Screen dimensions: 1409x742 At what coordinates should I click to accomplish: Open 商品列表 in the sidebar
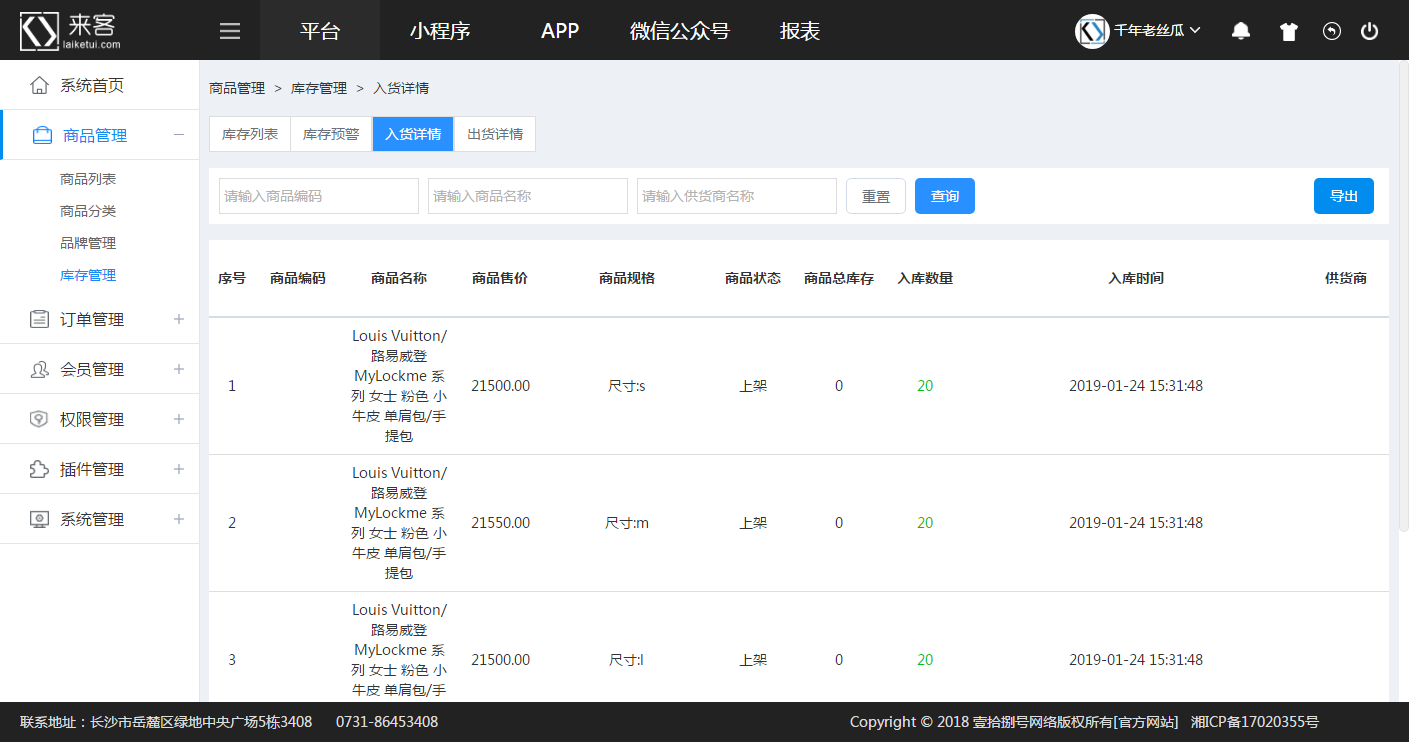88,179
